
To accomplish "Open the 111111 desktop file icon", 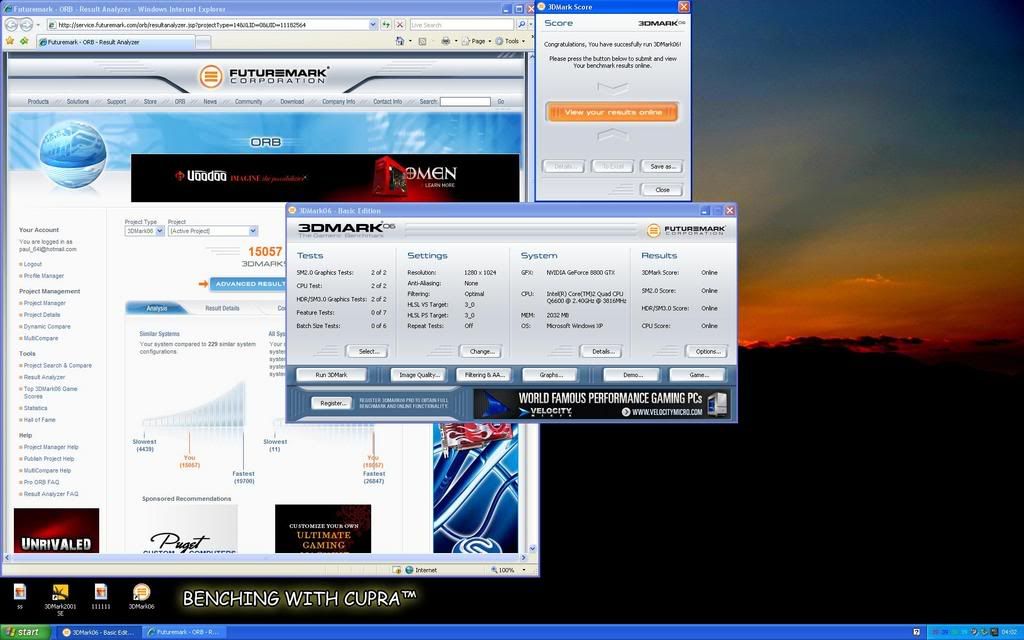I will click(101, 596).
